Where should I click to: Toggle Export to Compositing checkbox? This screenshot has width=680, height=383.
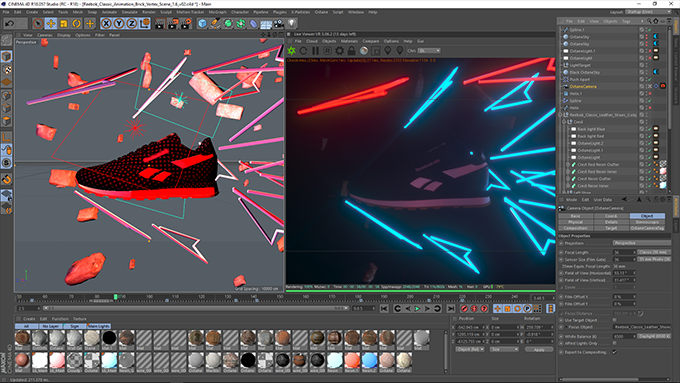(615, 352)
